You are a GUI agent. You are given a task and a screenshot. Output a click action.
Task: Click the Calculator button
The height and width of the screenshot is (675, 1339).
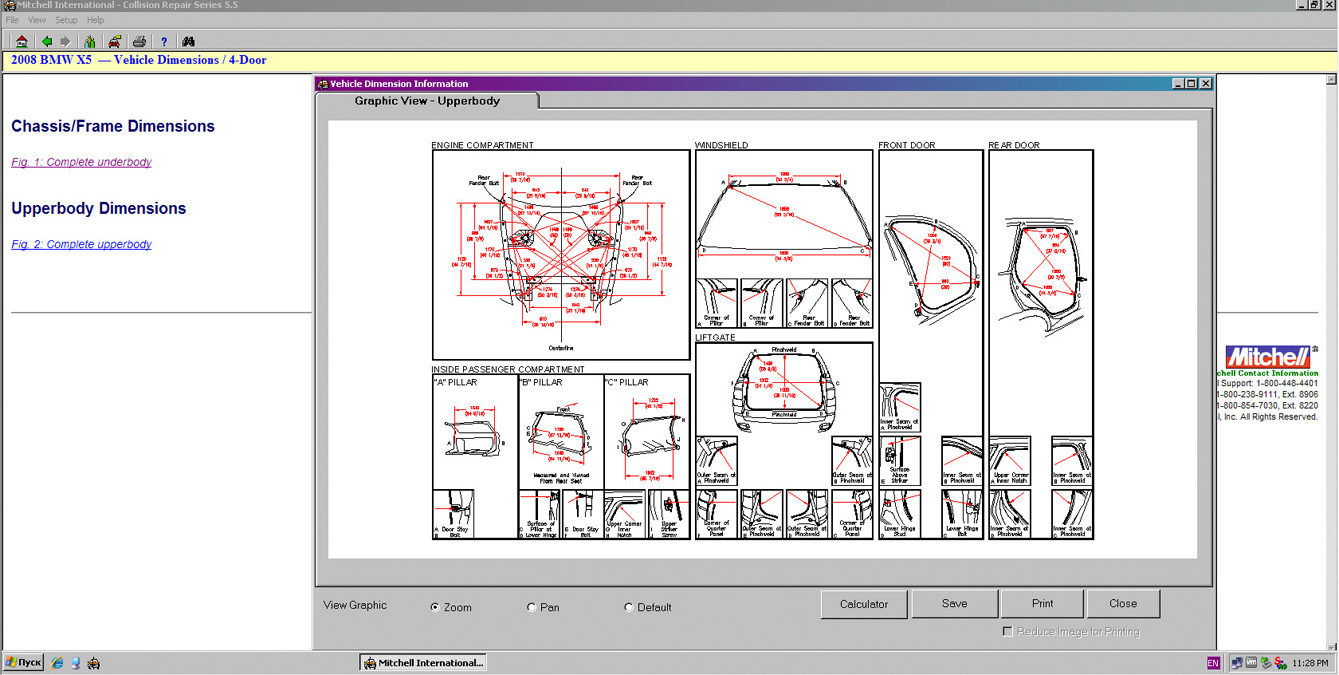(x=863, y=604)
